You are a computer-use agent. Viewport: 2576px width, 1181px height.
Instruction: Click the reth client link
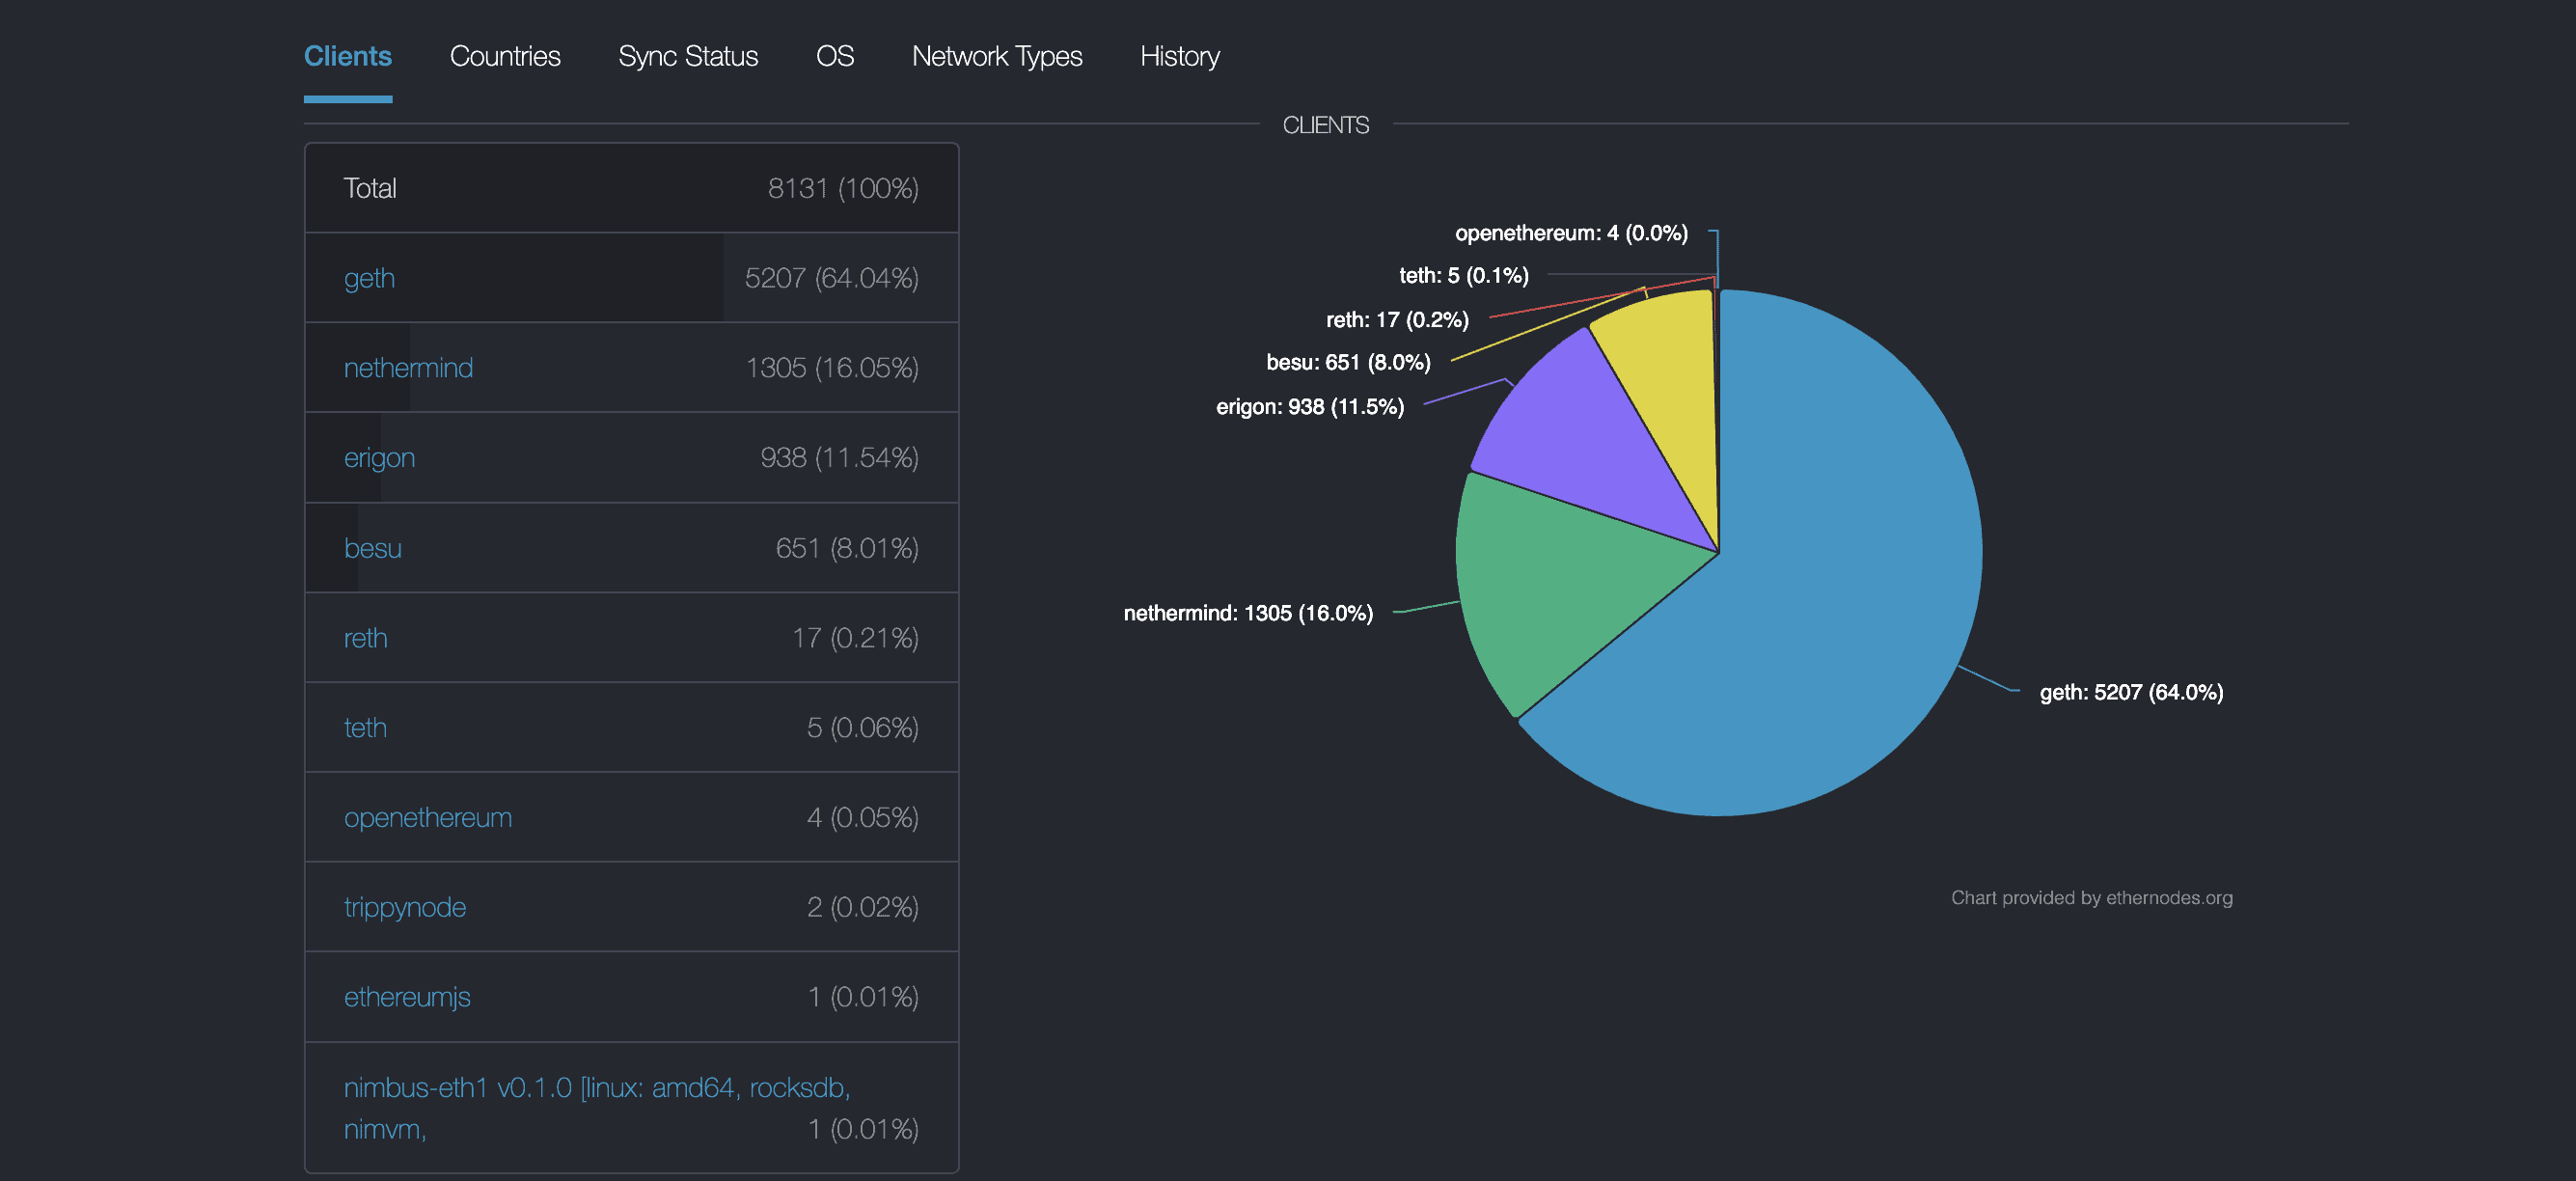(365, 638)
